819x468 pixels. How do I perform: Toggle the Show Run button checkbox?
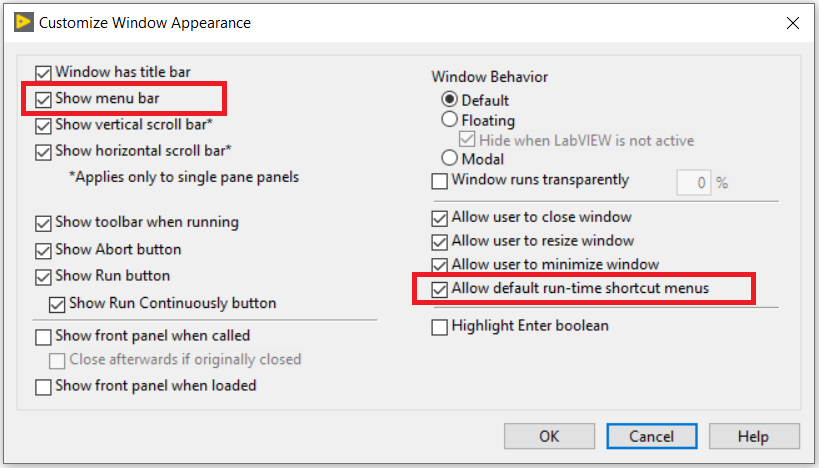point(43,276)
